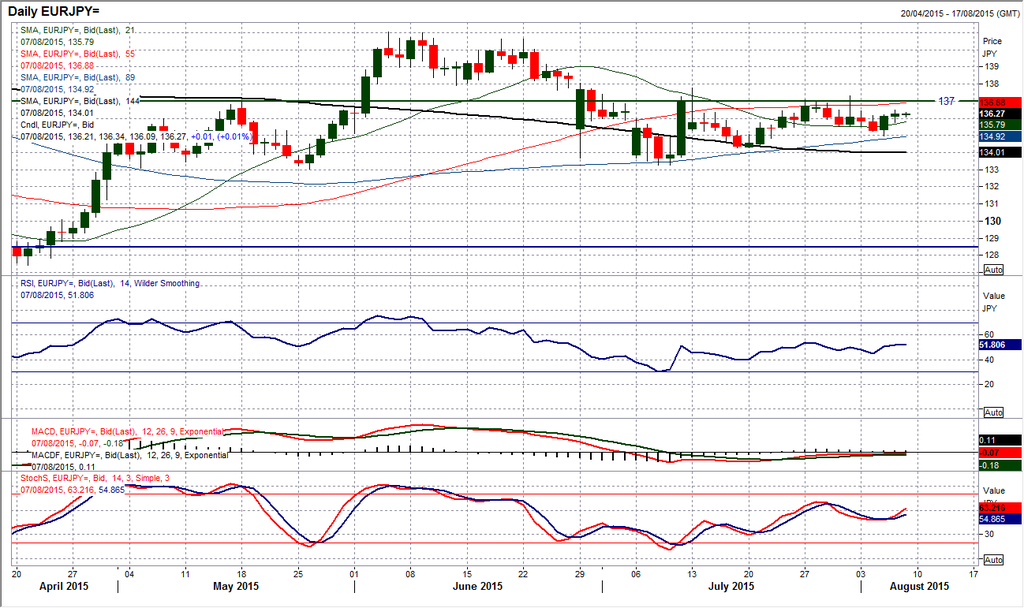Select the red 136.88 price axis tag
This screenshot has width=1024, height=608.
[x=1000, y=103]
